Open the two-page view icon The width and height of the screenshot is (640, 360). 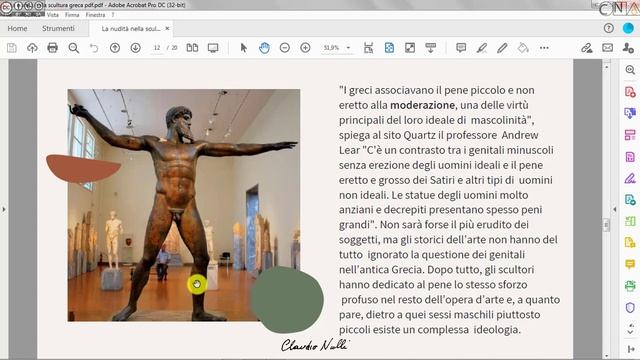[x=192, y=48]
